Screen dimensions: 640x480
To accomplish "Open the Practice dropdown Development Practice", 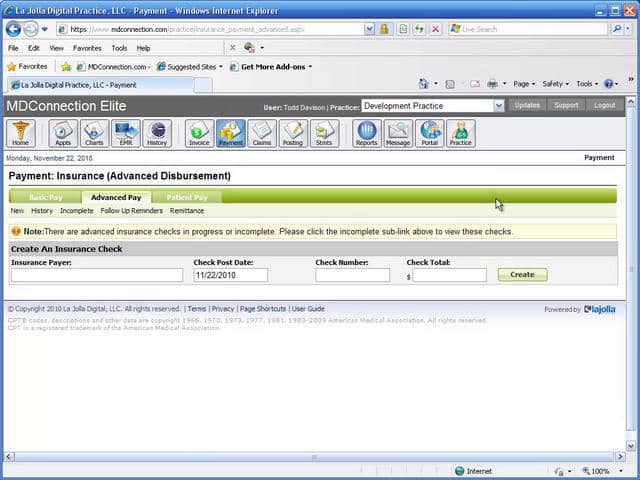I will (433, 106).
